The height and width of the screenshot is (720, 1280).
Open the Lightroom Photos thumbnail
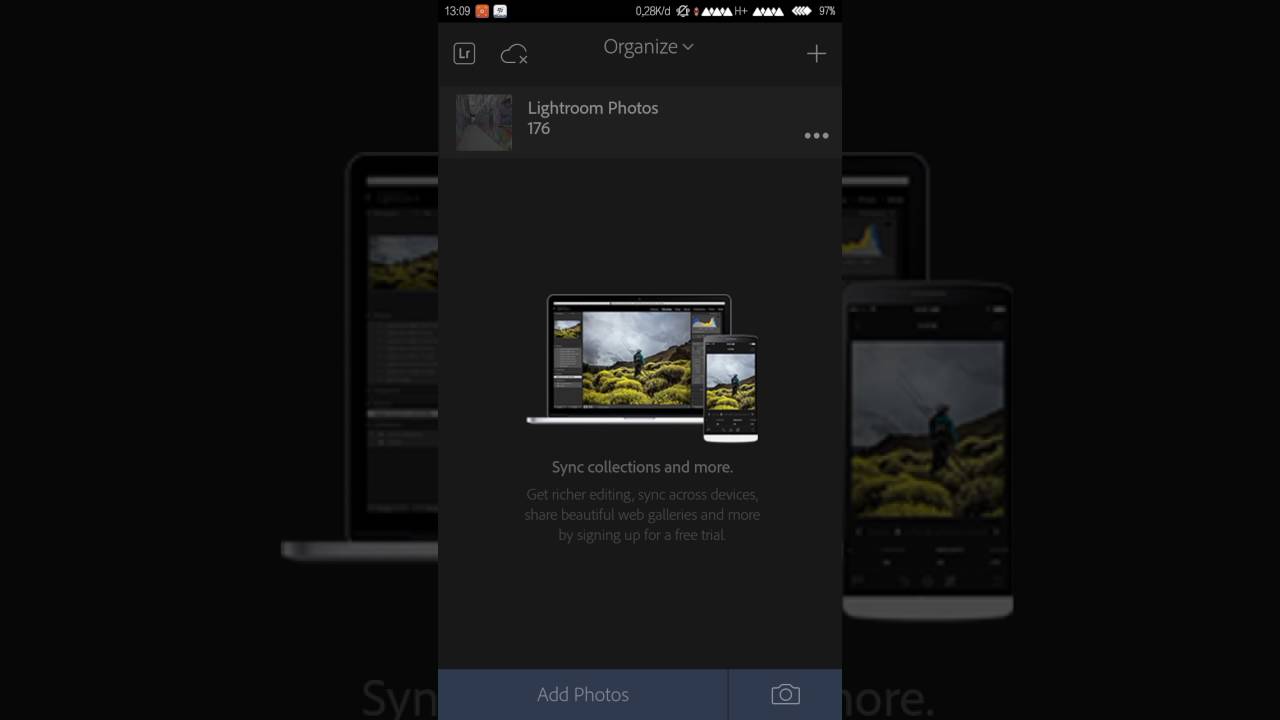[484, 122]
